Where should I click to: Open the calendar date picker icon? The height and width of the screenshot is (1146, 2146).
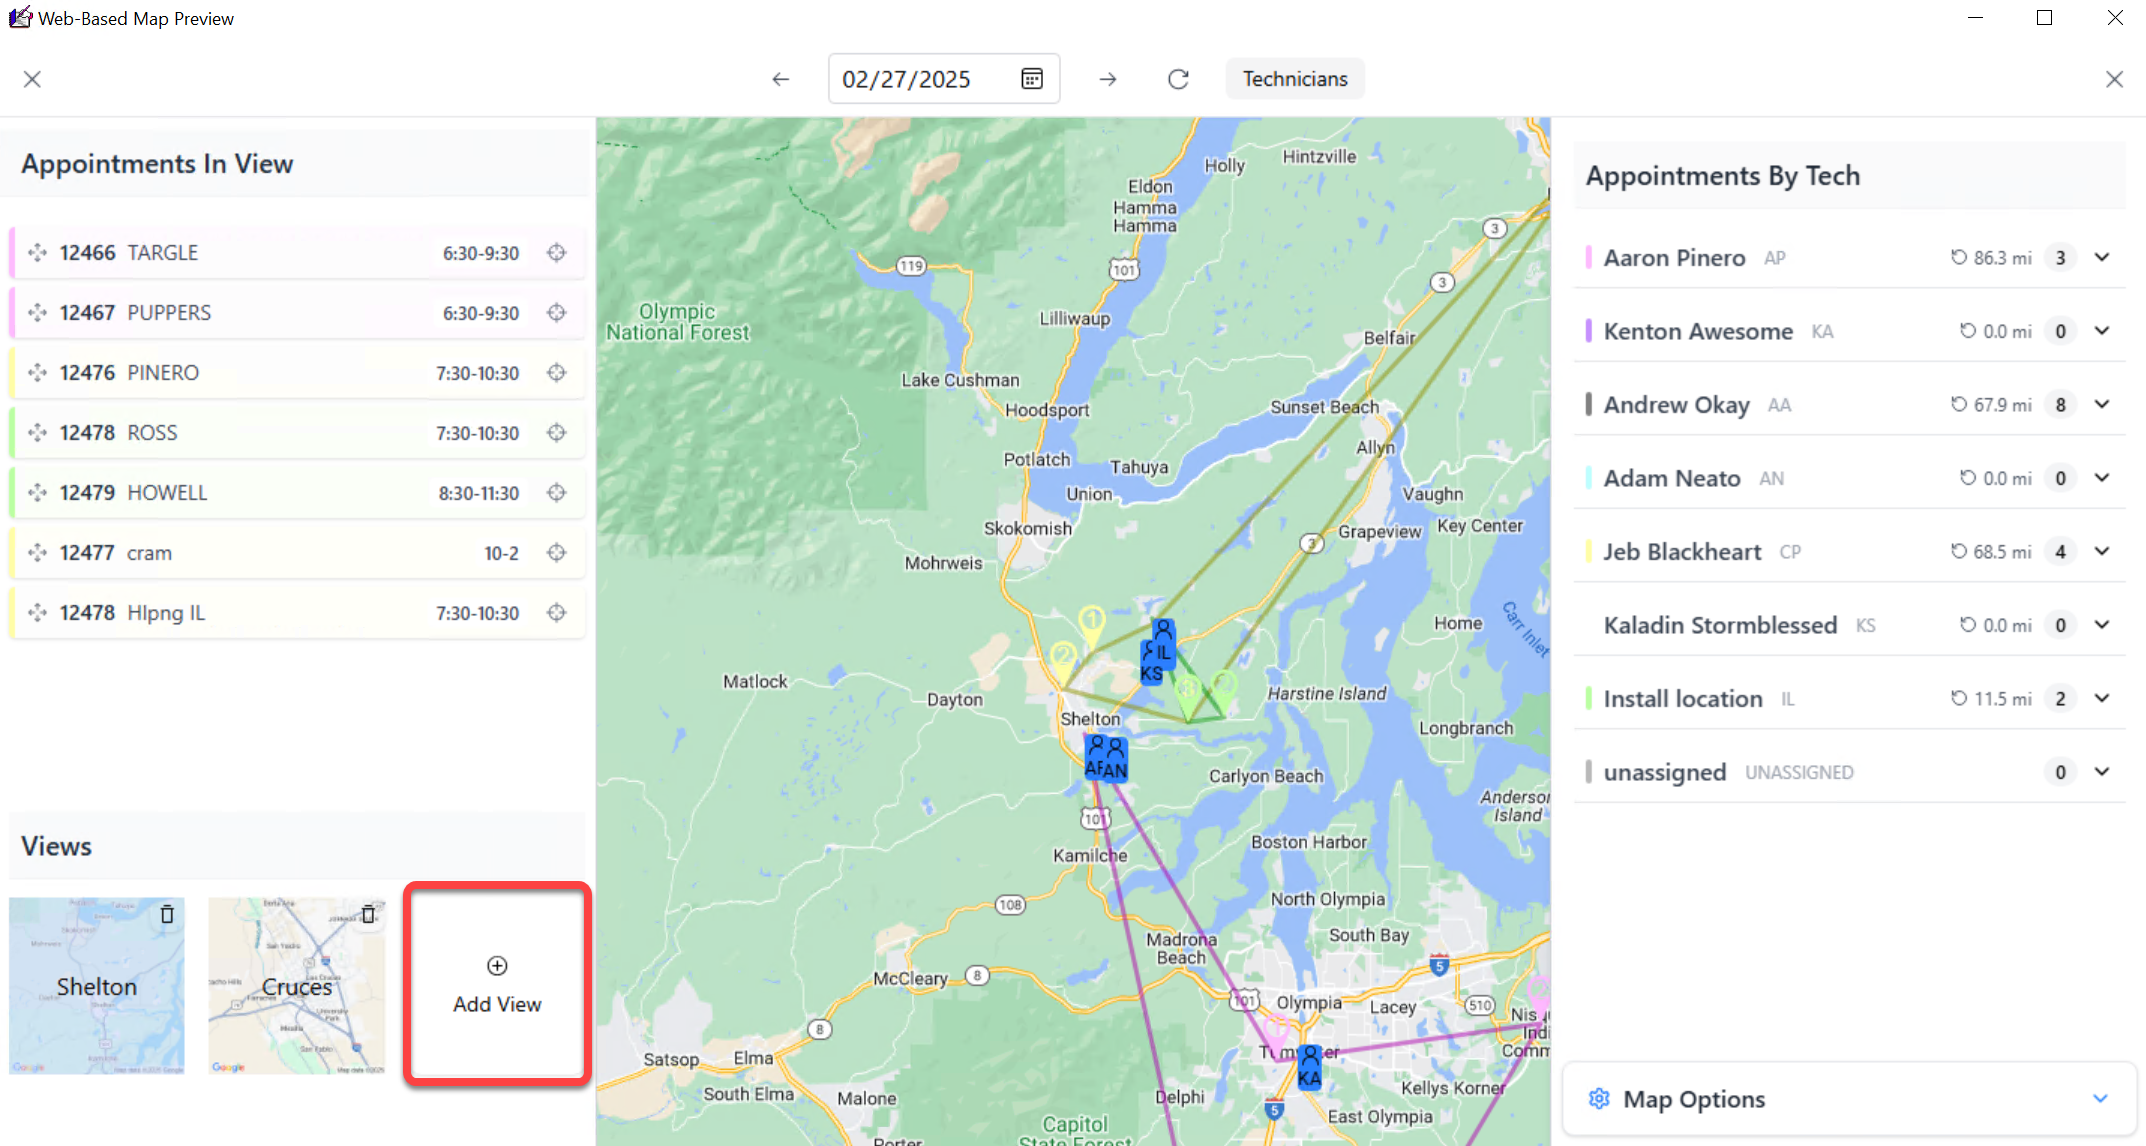click(1032, 79)
